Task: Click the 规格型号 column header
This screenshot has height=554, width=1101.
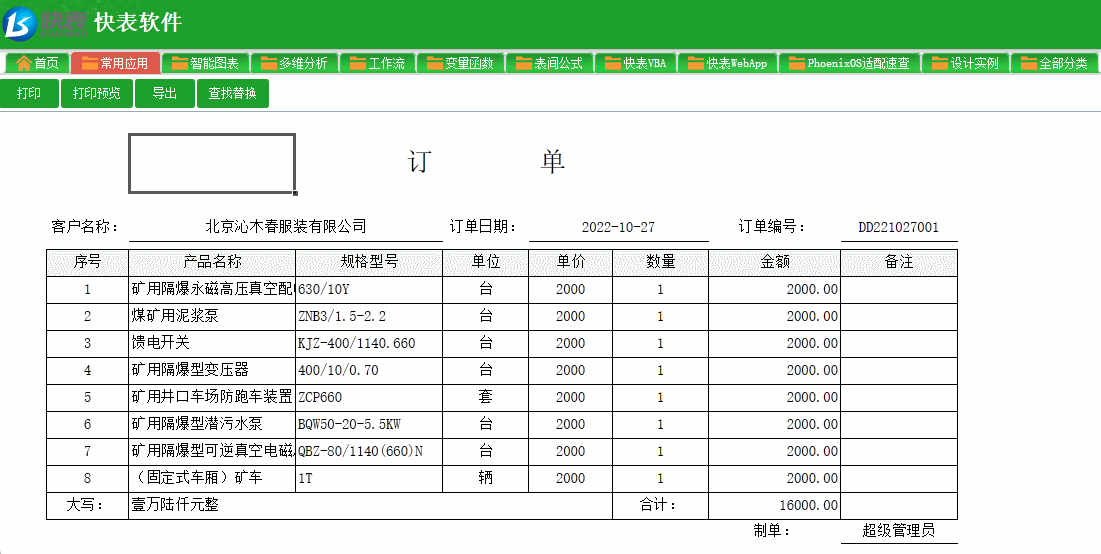Action: coord(369,262)
